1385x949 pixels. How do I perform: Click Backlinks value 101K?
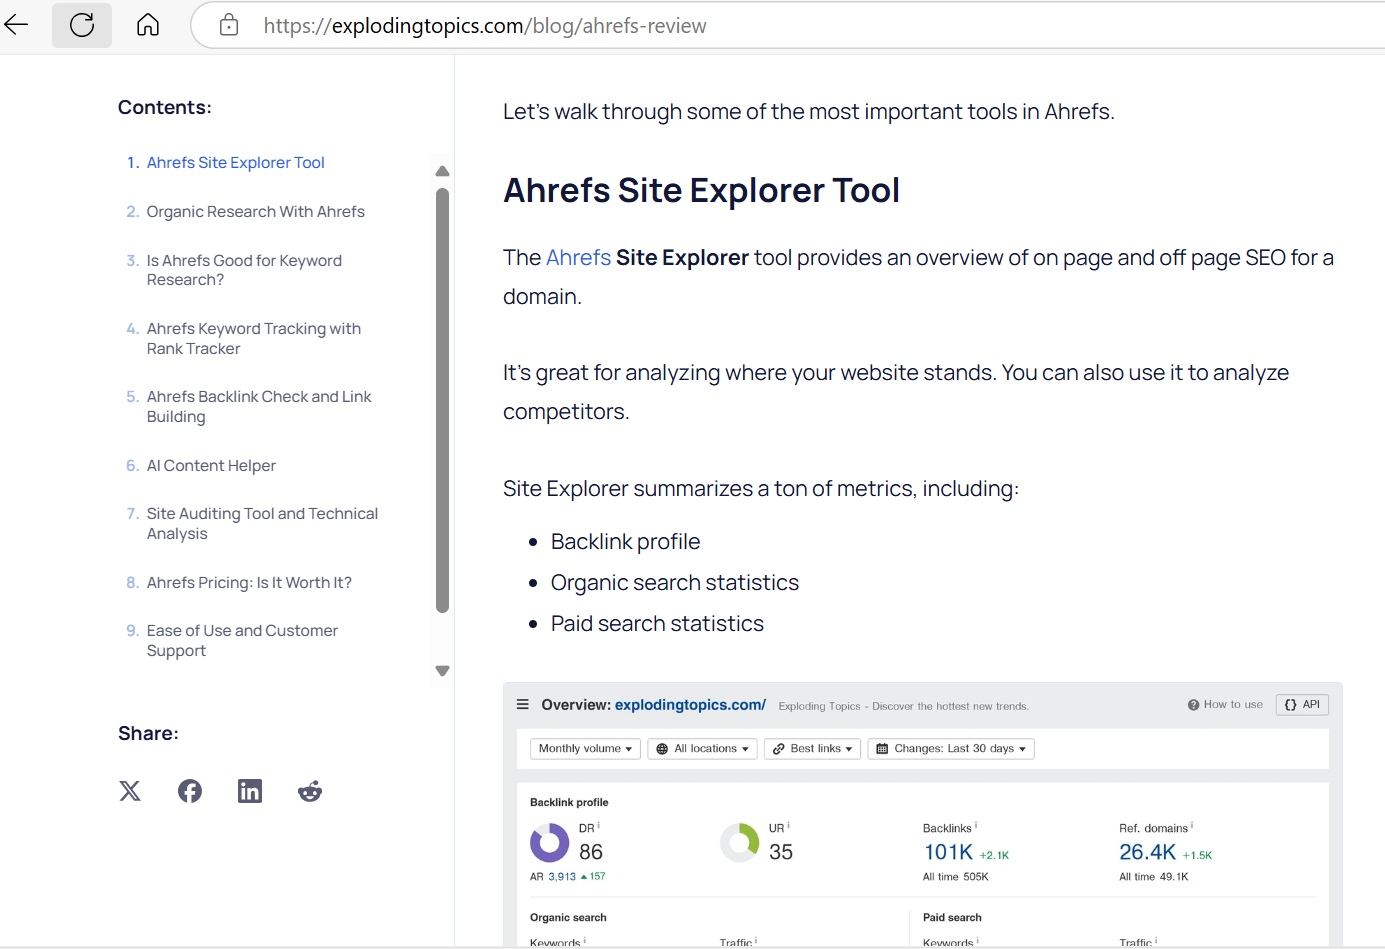tap(948, 852)
